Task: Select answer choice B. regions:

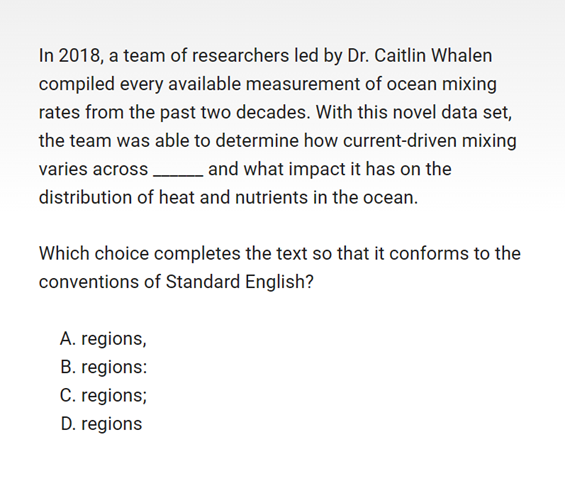Action: 104,367
